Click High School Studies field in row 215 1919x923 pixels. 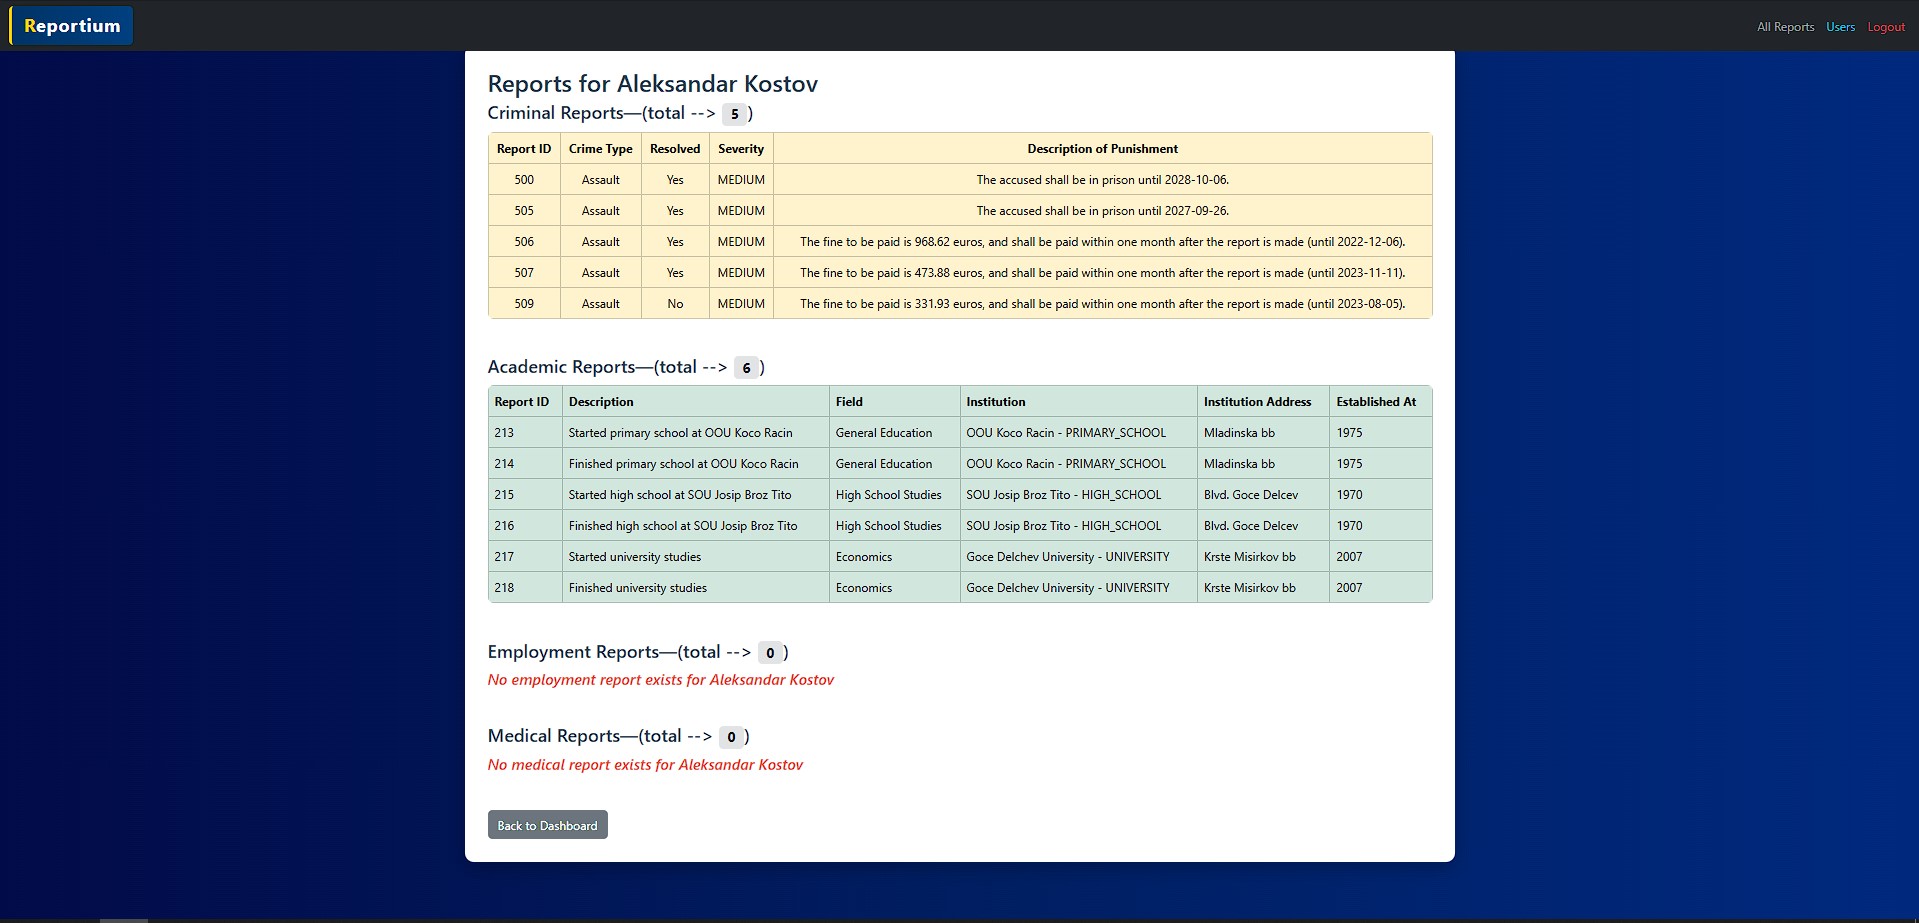889,495
